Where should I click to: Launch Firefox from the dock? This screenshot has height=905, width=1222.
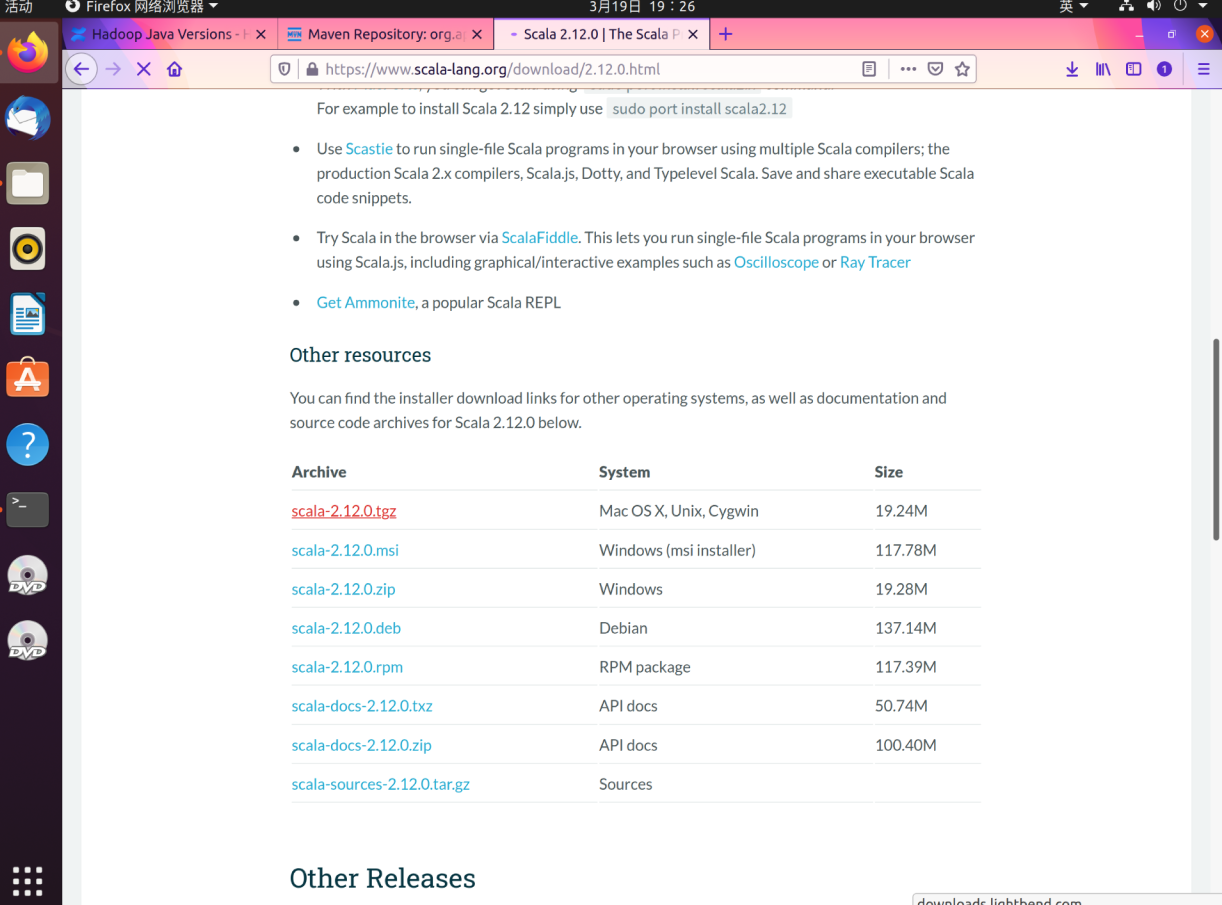coord(28,52)
